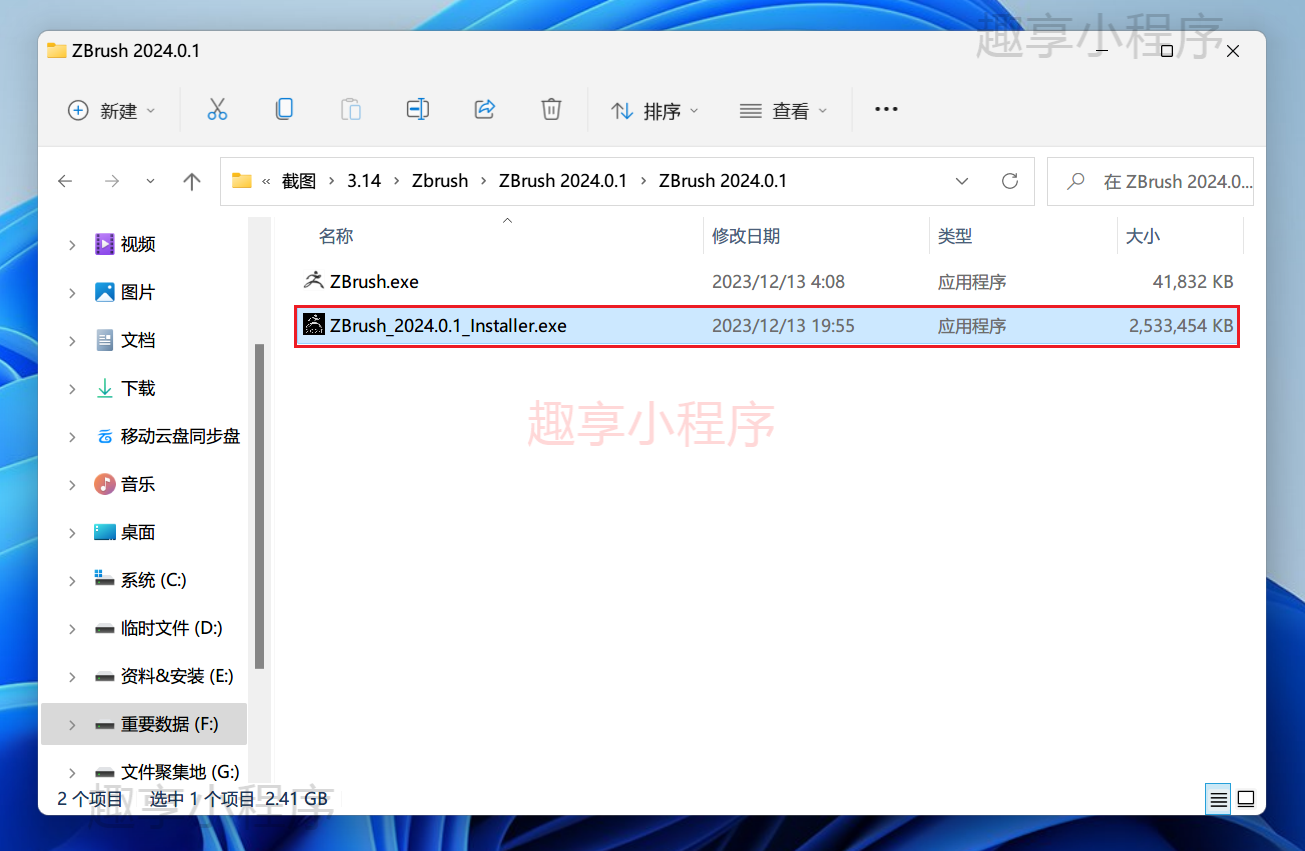Click the navigation pane scrollbar

[259, 506]
